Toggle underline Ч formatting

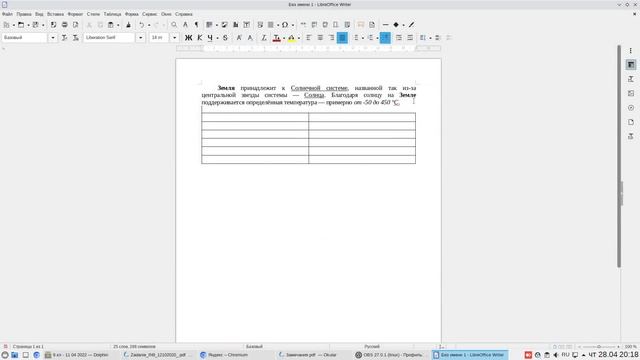[x=210, y=38]
